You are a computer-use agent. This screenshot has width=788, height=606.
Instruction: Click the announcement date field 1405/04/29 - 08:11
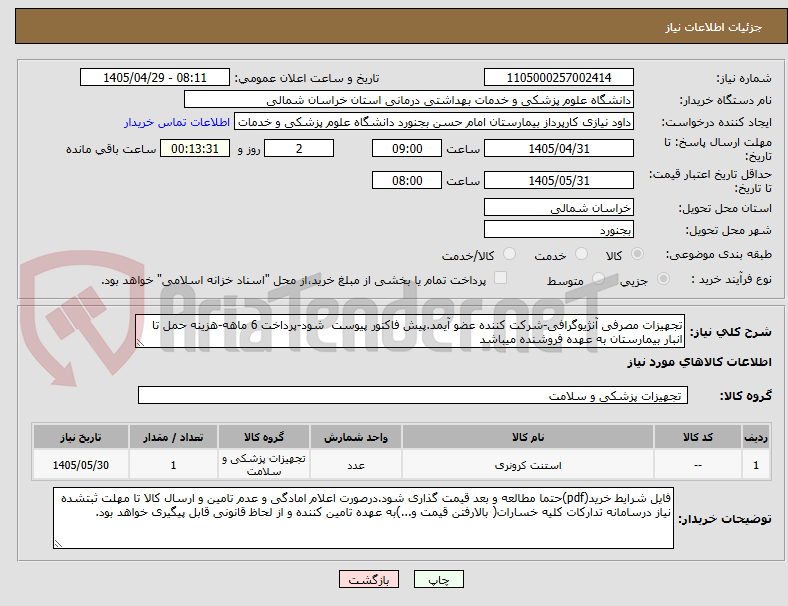tap(155, 77)
